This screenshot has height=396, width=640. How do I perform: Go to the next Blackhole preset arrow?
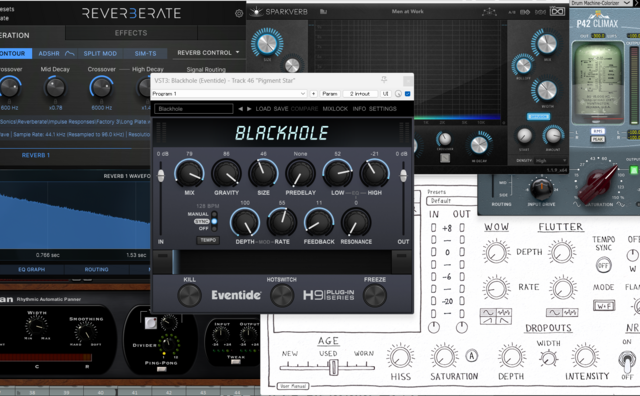tap(249, 109)
